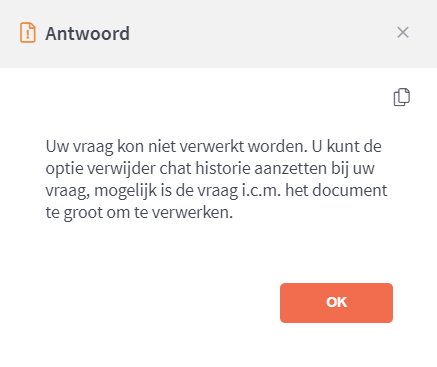Click the line starting 'optie verwijder chat historie'
This screenshot has width=437, height=367.
[x=210, y=168]
